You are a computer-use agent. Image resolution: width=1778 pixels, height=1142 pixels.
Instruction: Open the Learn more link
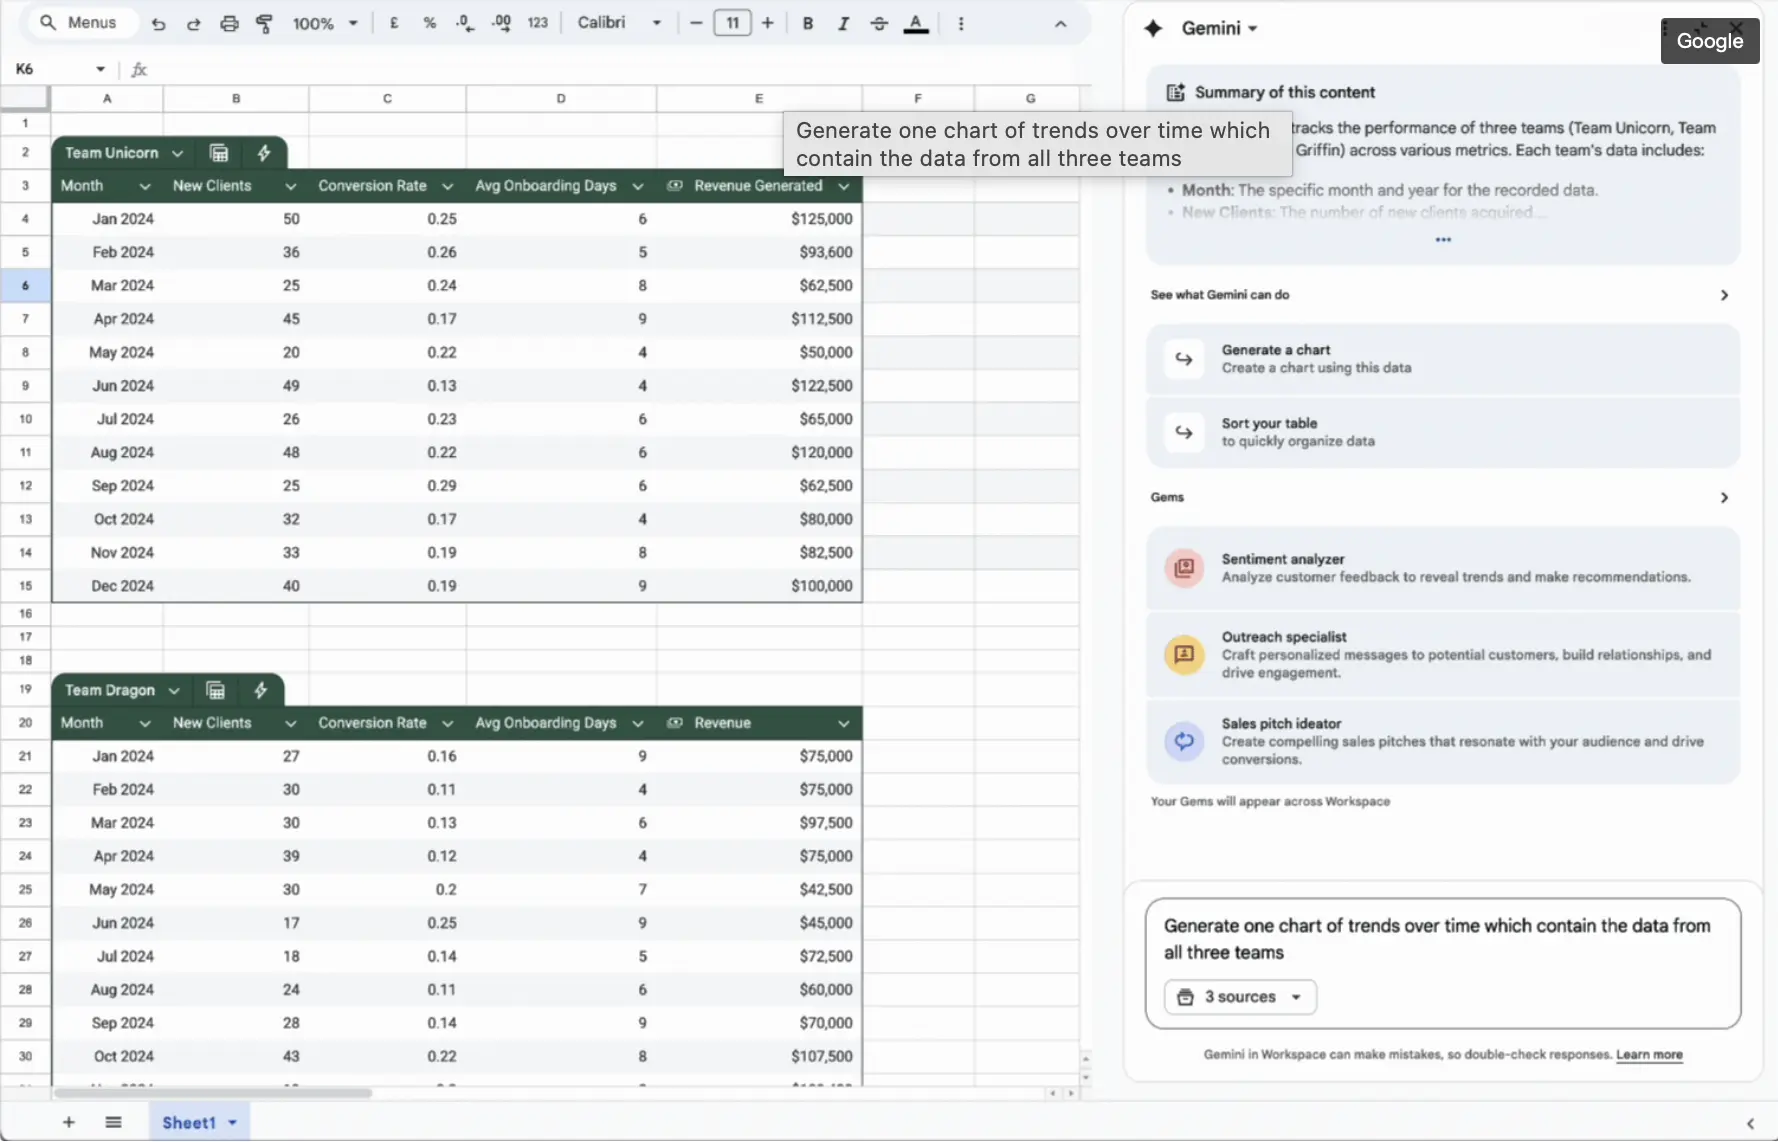tap(1649, 1055)
